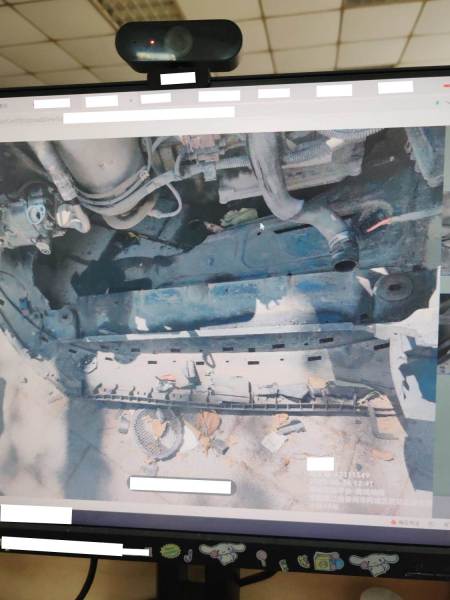Click the status text beside the red icon
Viewport: 450px width, 600px height.
(x=409, y=523)
